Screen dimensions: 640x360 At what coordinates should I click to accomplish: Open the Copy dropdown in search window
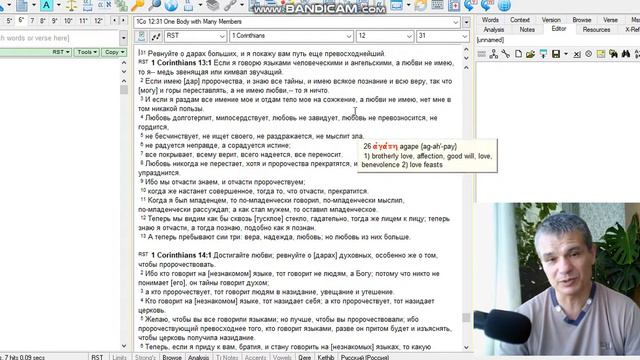coord(114,52)
